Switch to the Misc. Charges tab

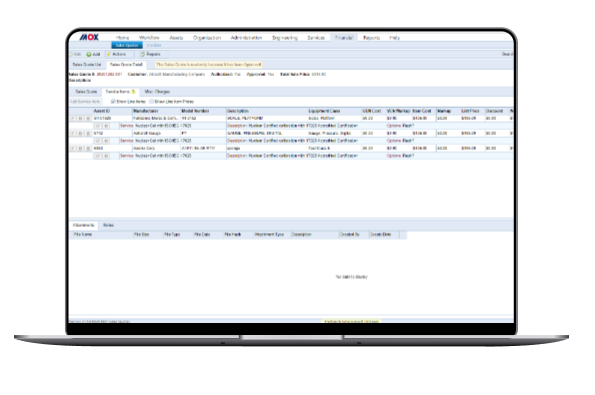click(x=157, y=91)
